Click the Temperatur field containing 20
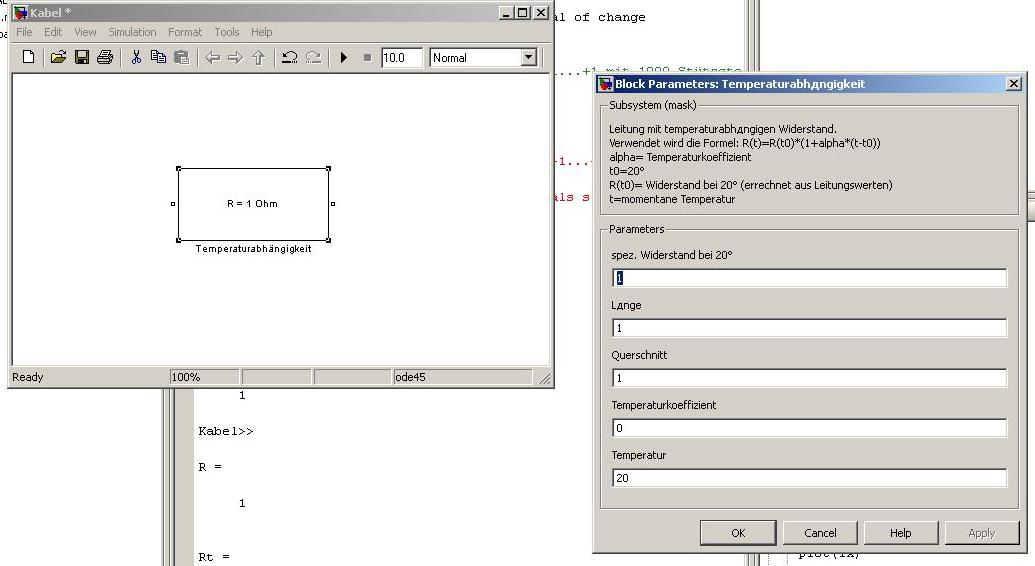1035x566 pixels. pos(809,478)
